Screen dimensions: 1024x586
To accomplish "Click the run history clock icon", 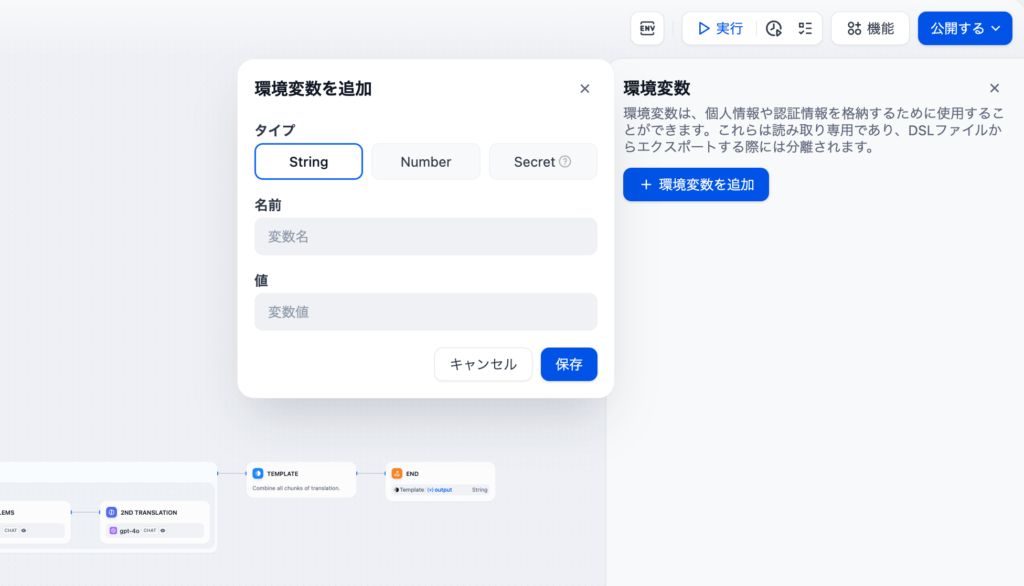I will coord(773,28).
